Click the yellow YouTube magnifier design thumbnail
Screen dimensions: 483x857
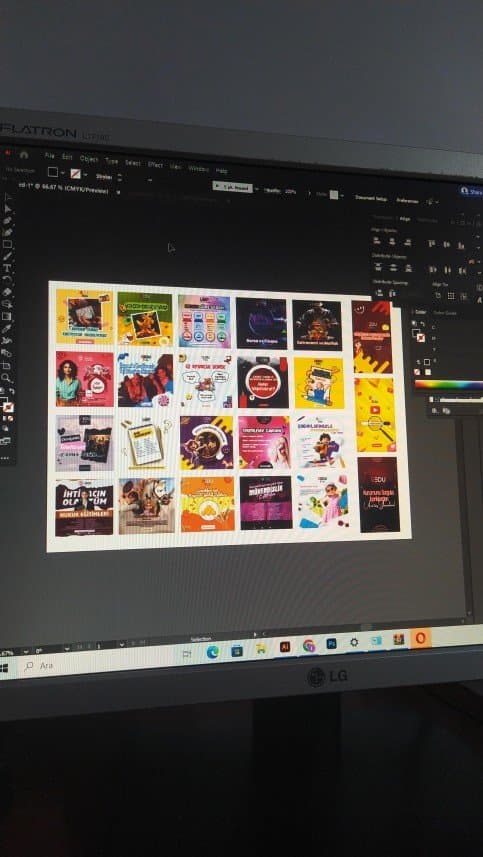tap(375, 415)
